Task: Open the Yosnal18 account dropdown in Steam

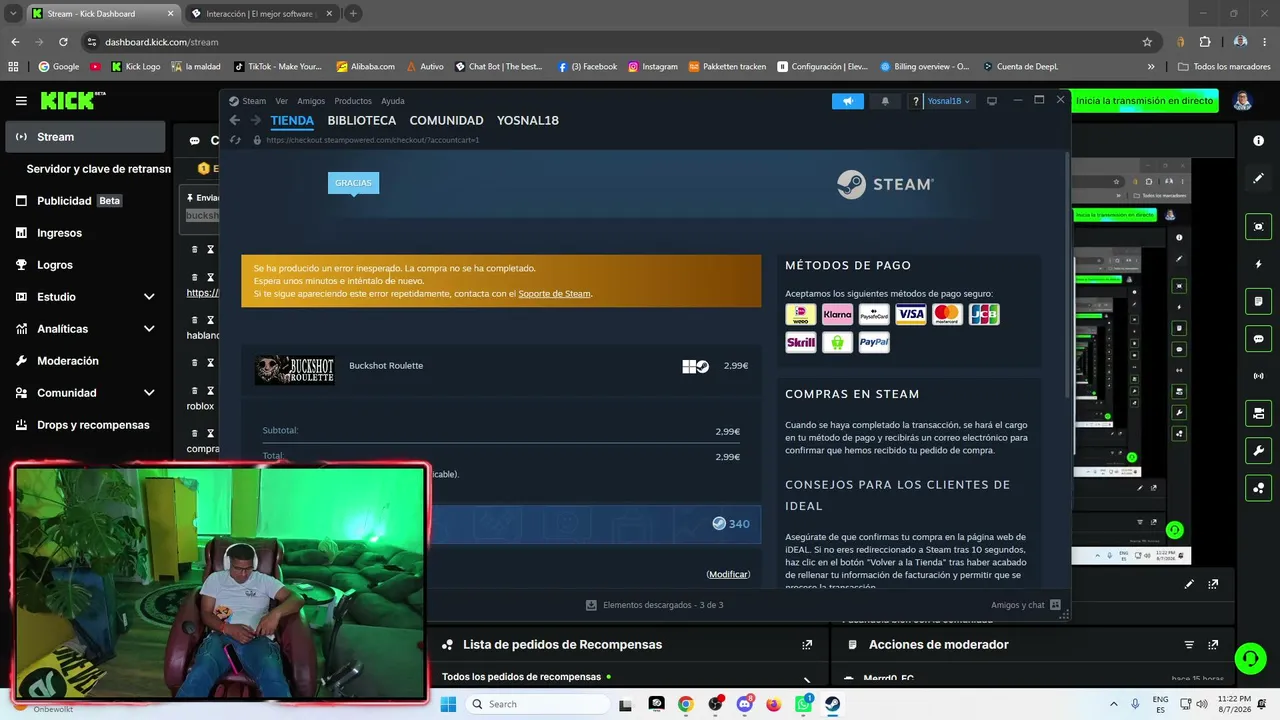Action: click(948, 101)
